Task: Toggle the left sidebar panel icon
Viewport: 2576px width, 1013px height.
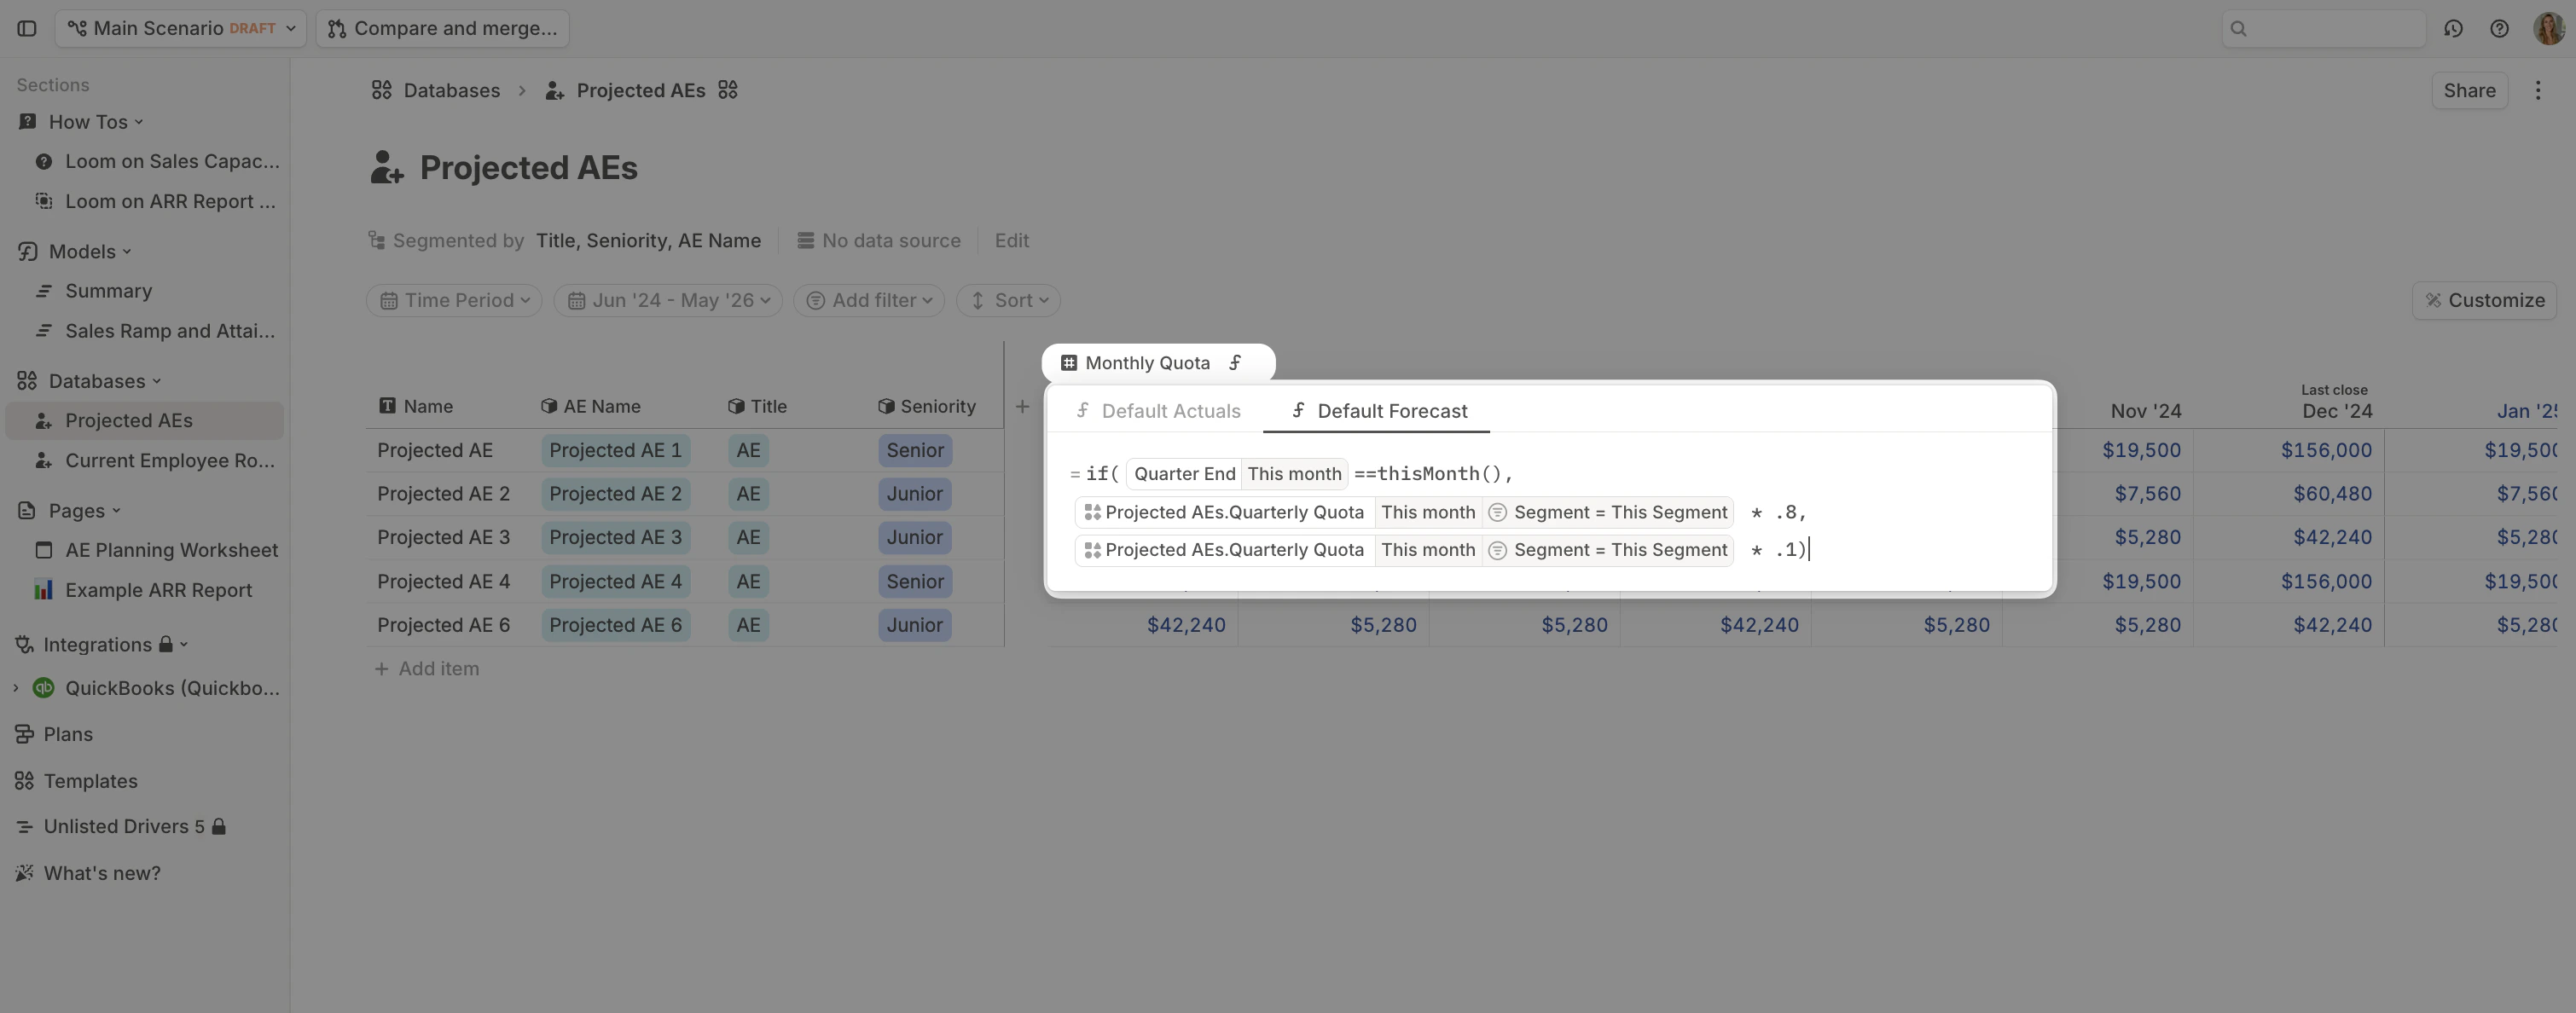Action: coord(27,28)
